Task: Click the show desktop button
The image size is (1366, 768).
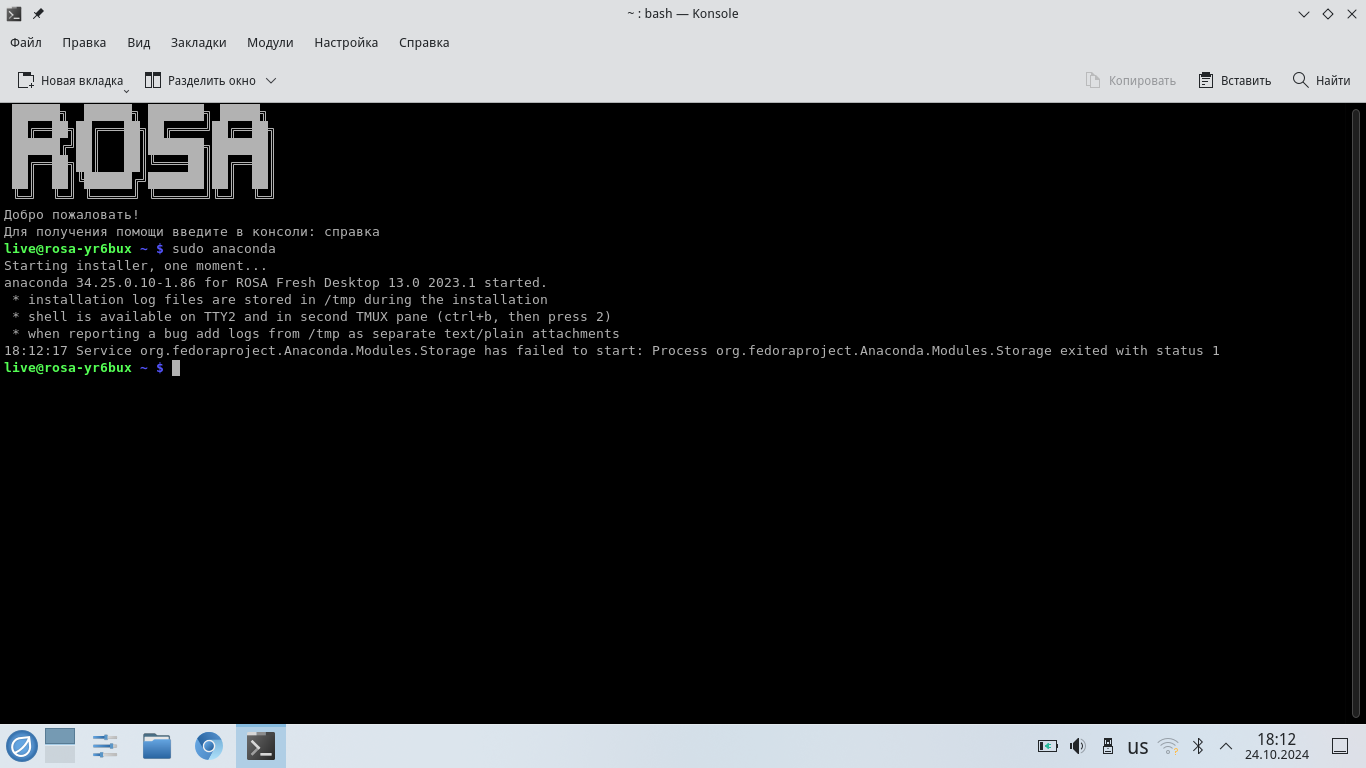Action: click(1340, 746)
